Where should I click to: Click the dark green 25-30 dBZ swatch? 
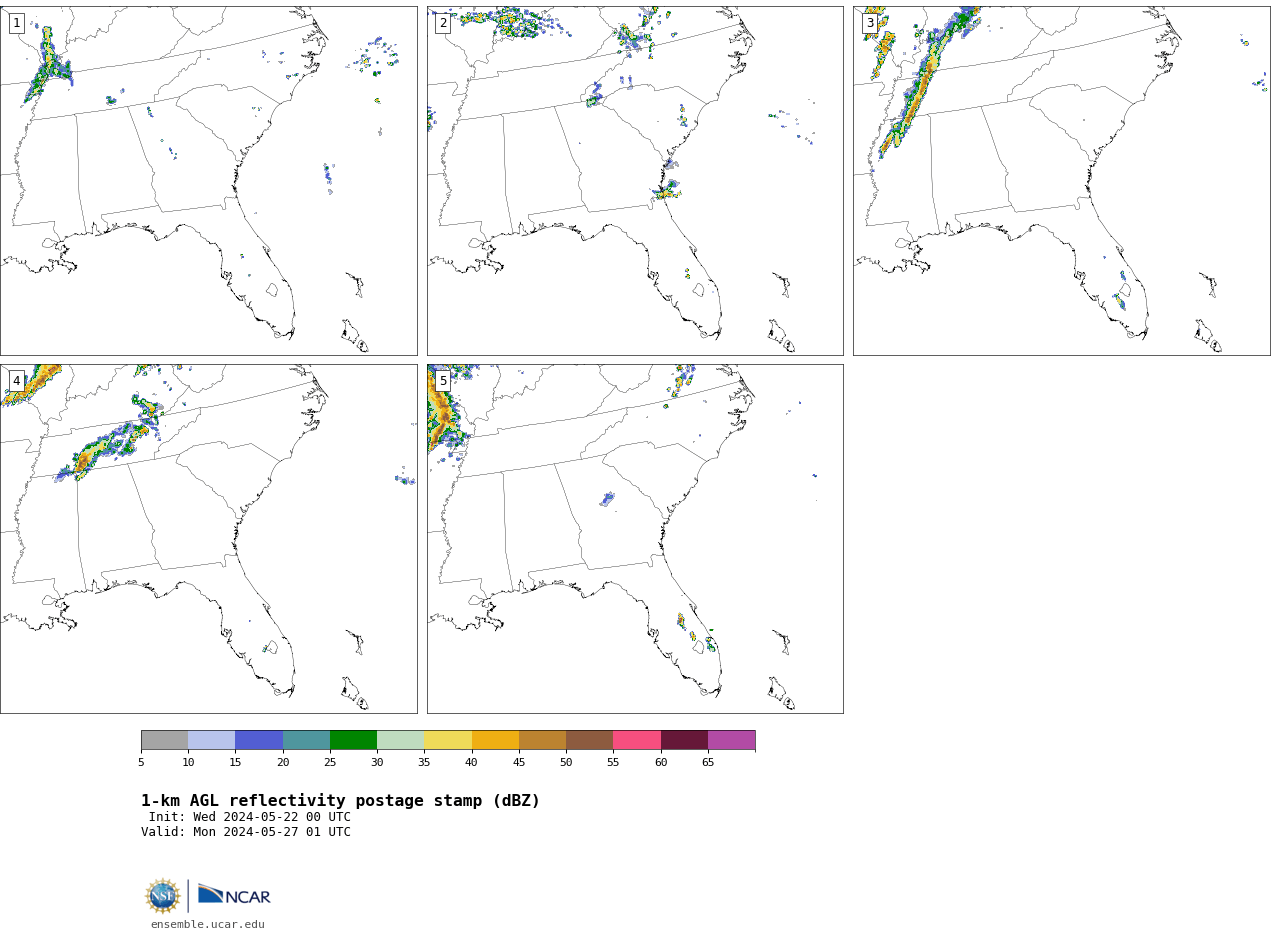353,740
